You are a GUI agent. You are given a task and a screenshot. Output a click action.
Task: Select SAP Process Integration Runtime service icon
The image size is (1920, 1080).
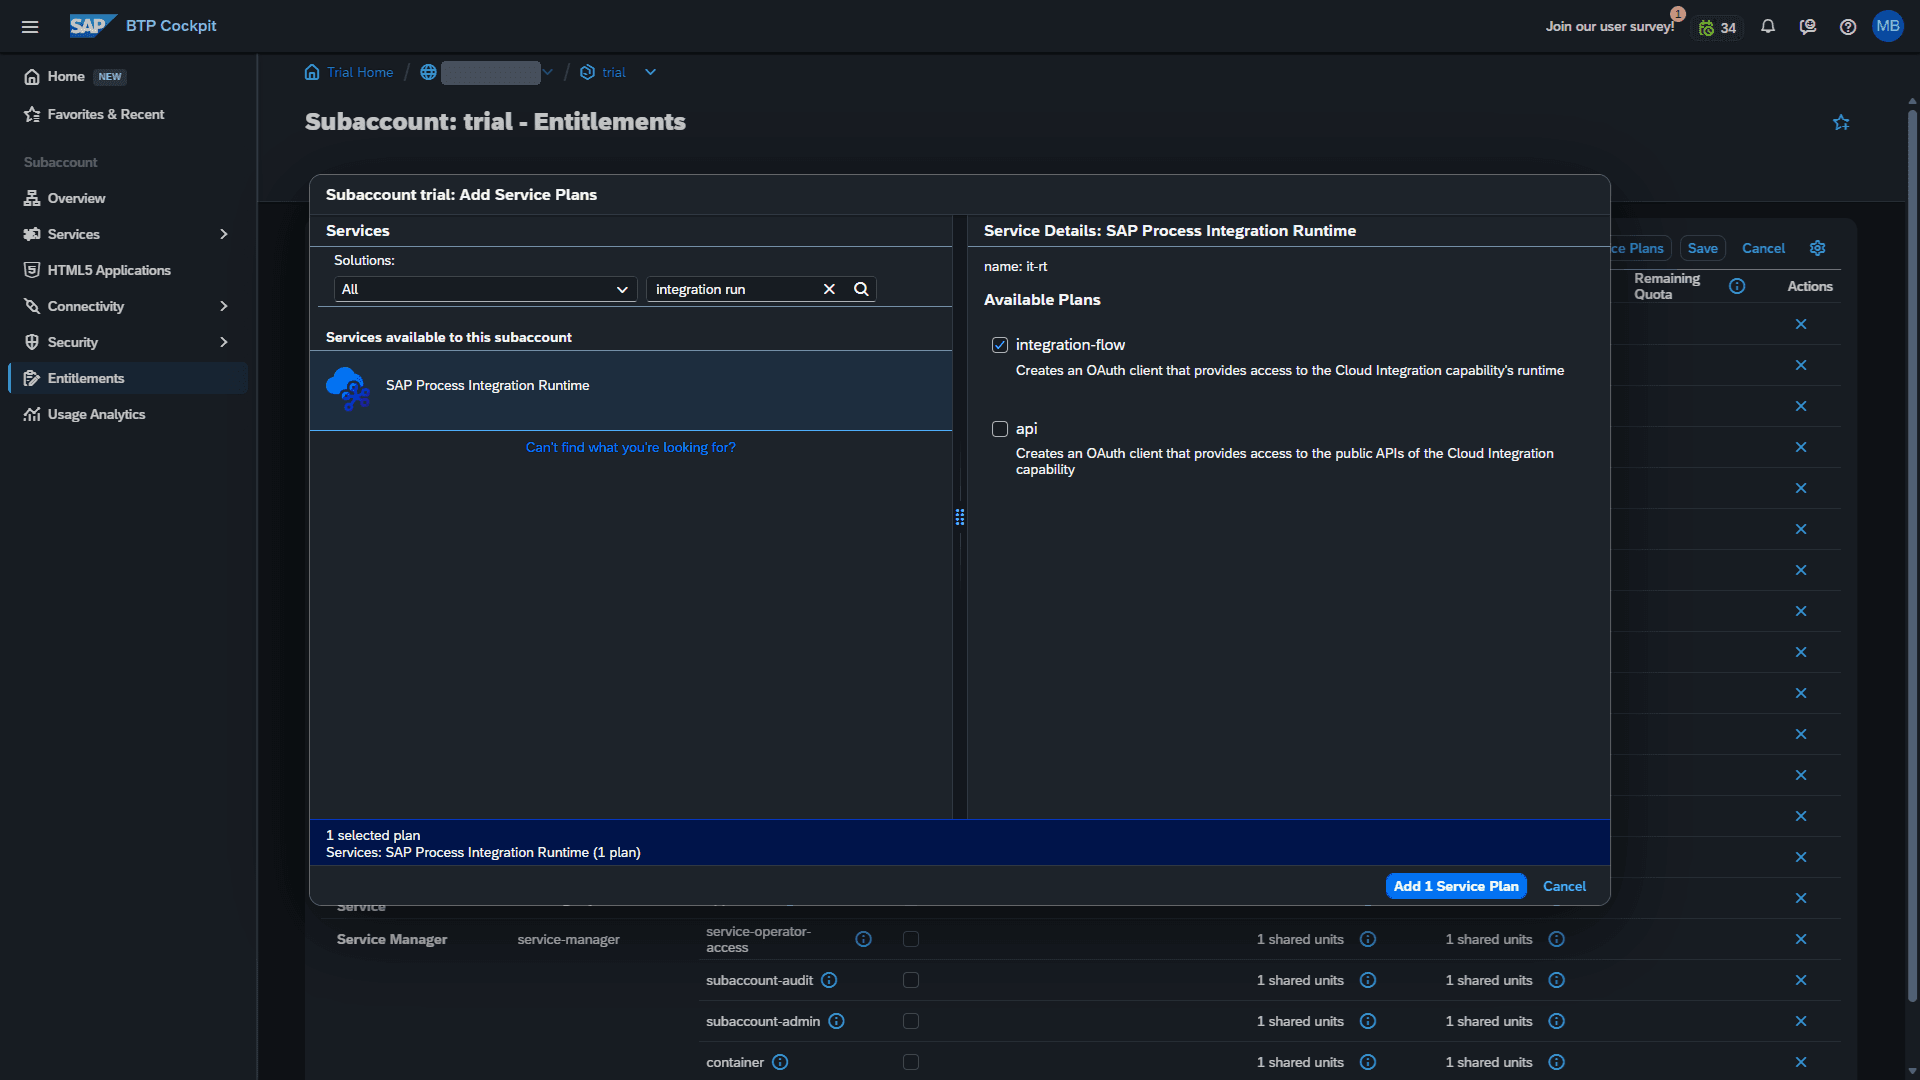coord(348,389)
